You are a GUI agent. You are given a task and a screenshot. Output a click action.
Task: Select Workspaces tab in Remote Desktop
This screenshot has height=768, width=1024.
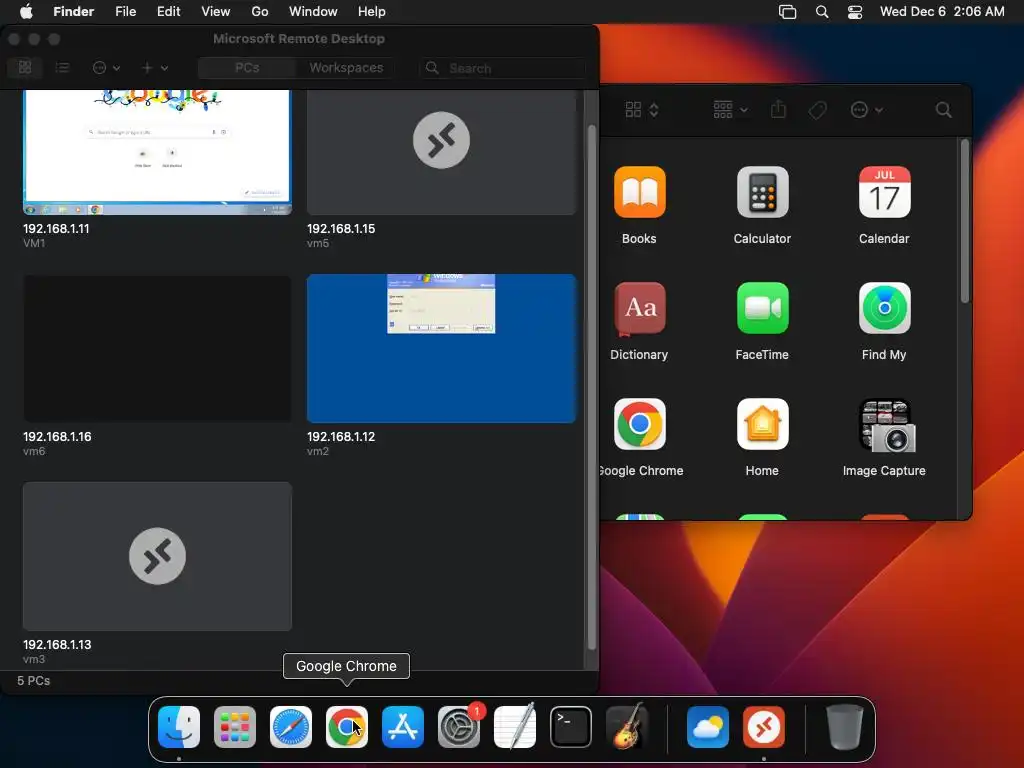coord(346,68)
